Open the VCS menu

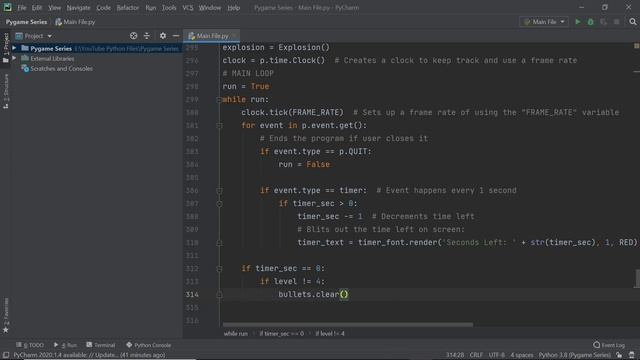(x=188, y=8)
